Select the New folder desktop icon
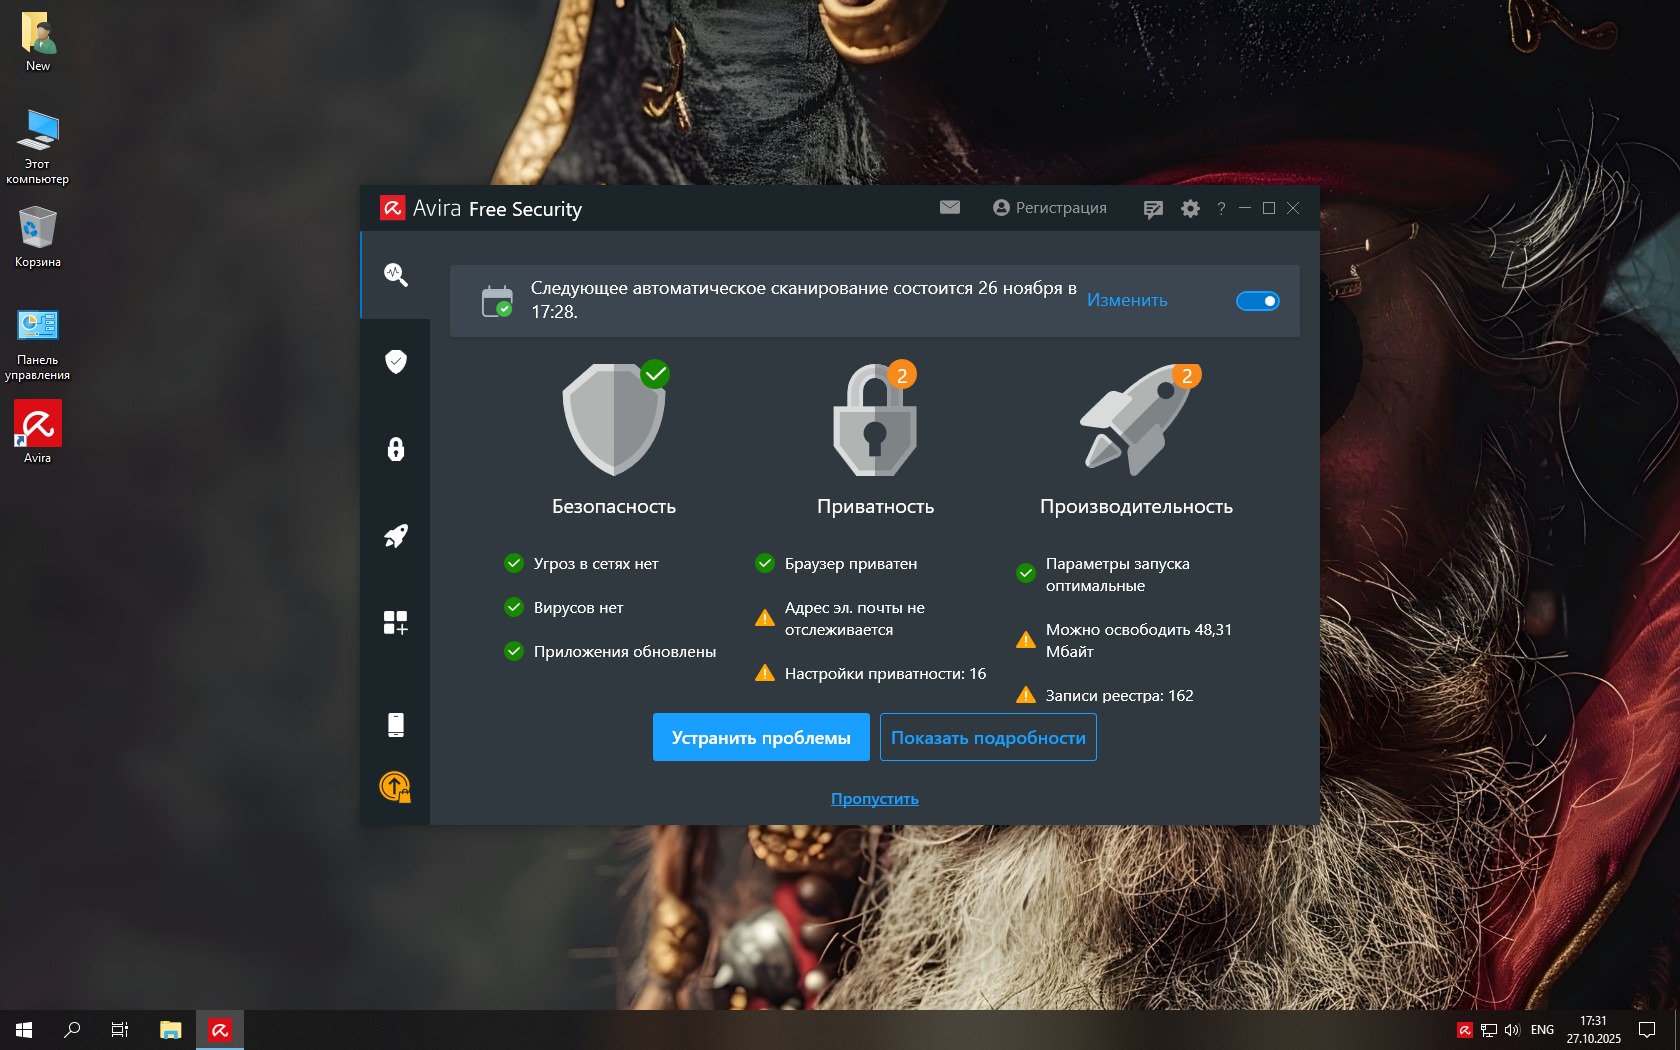1680x1050 pixels. point(38,42)
